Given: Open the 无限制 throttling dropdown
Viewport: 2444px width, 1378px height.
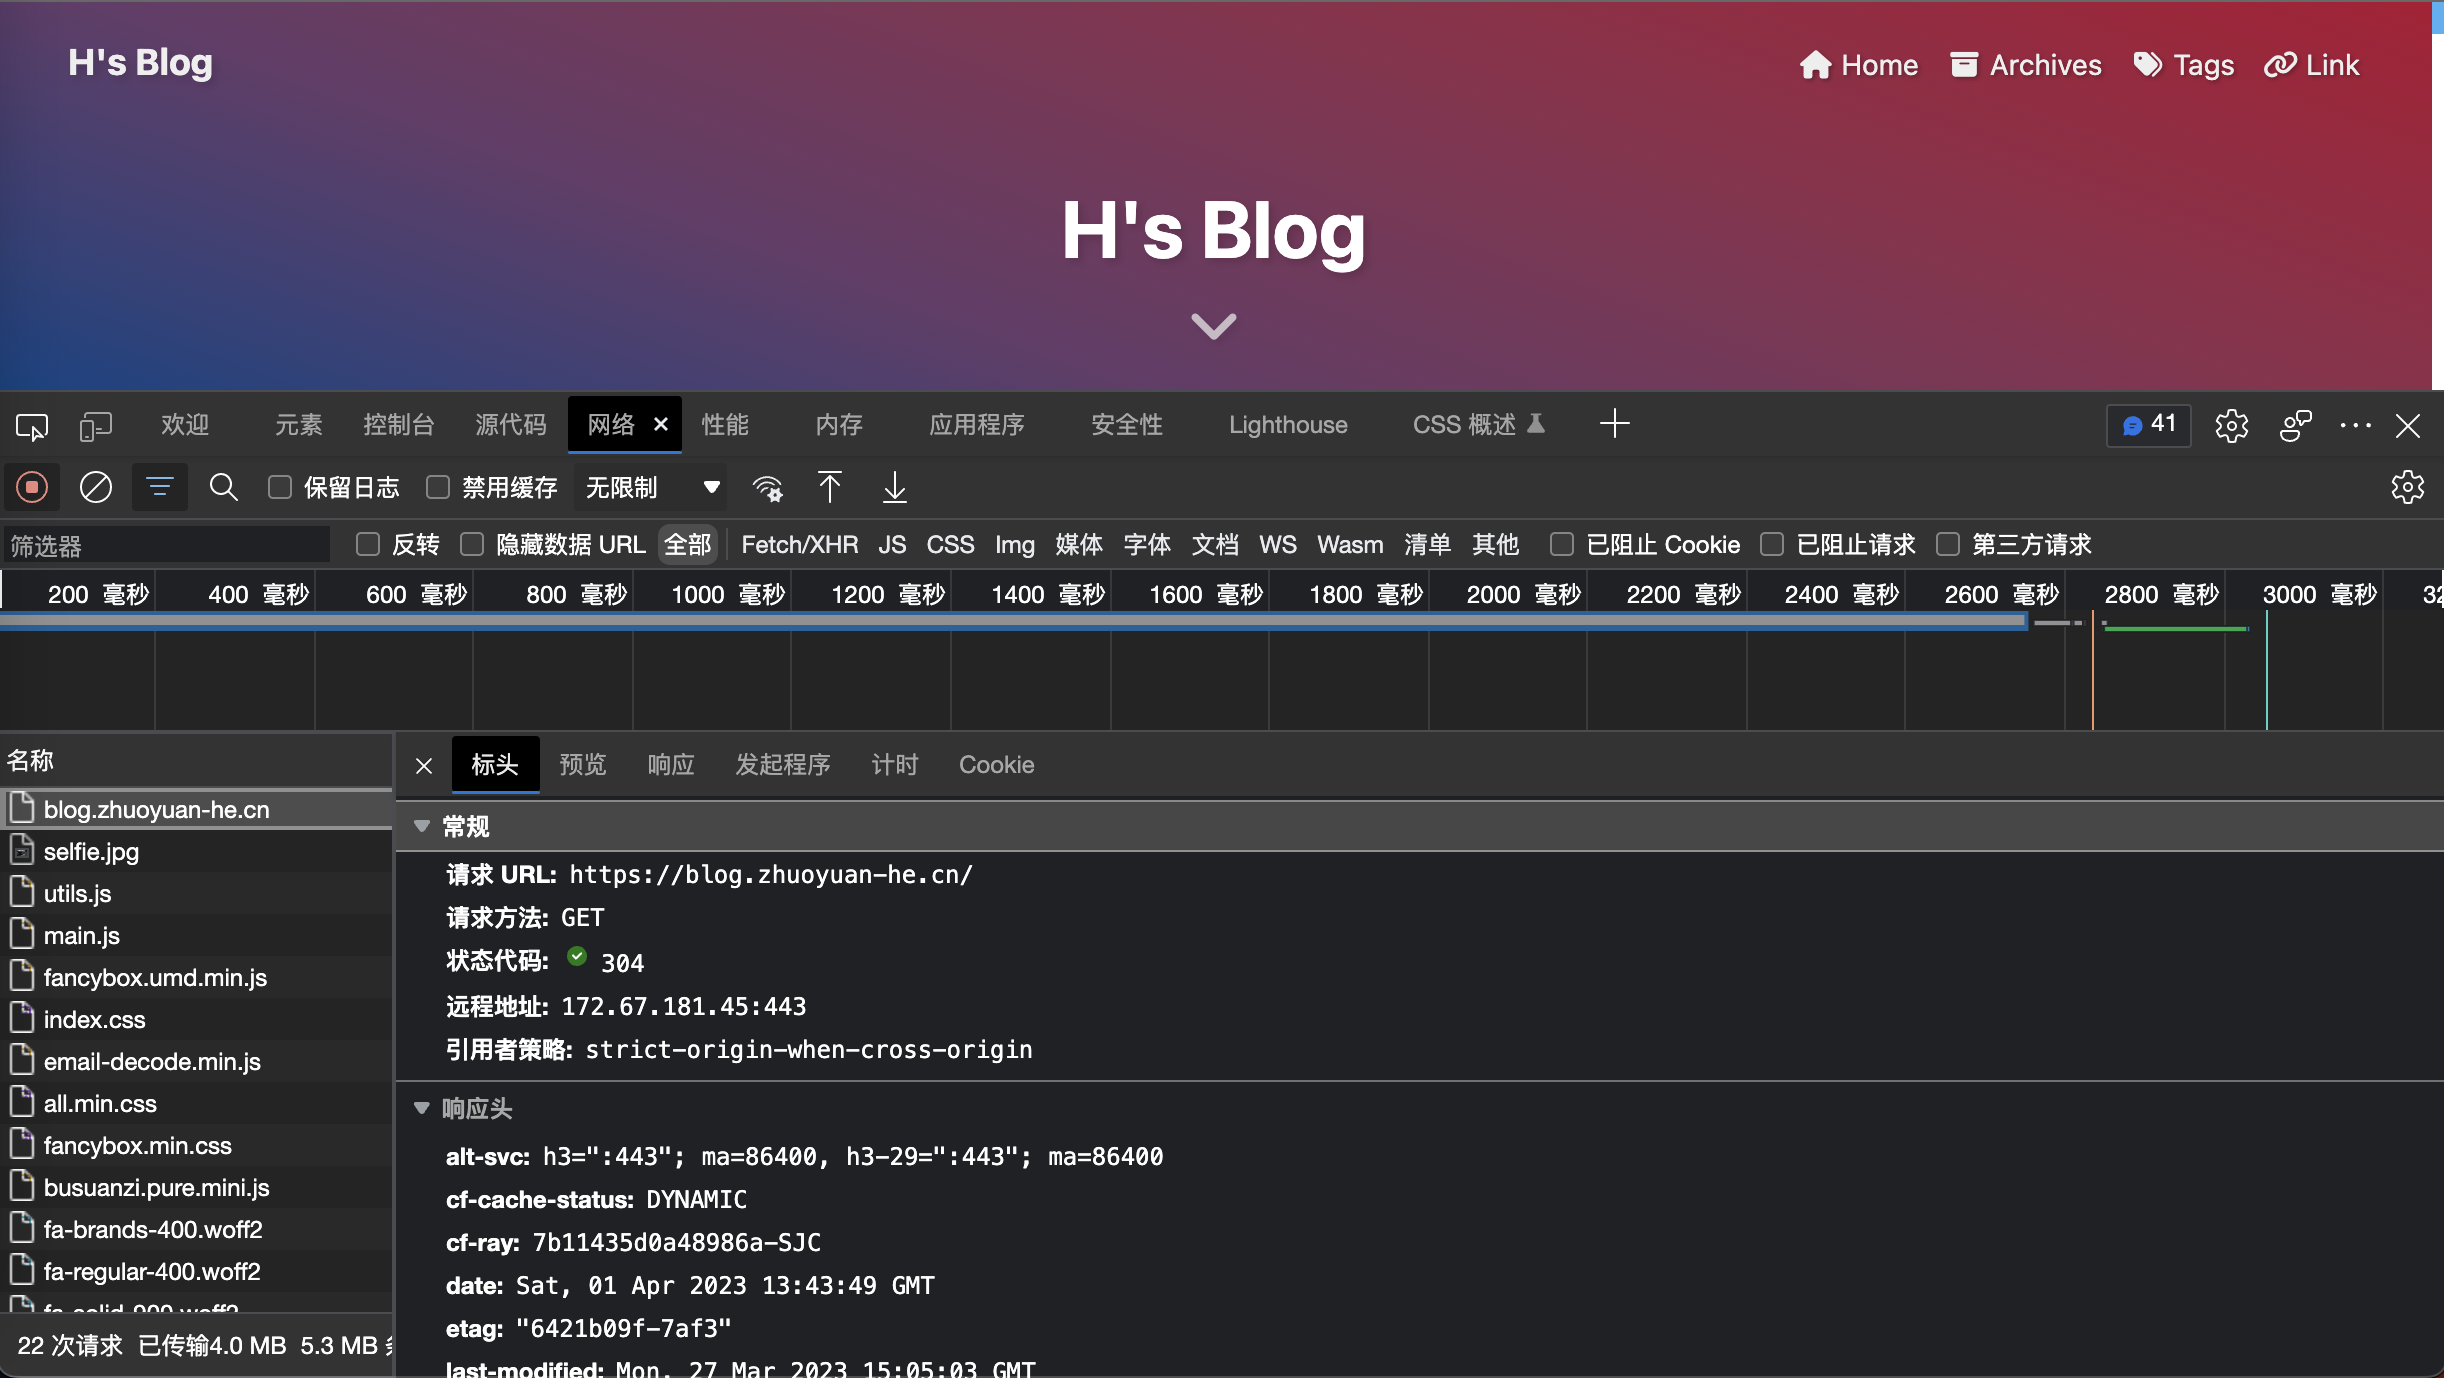Looking at the screenshot, I should 652,487.
